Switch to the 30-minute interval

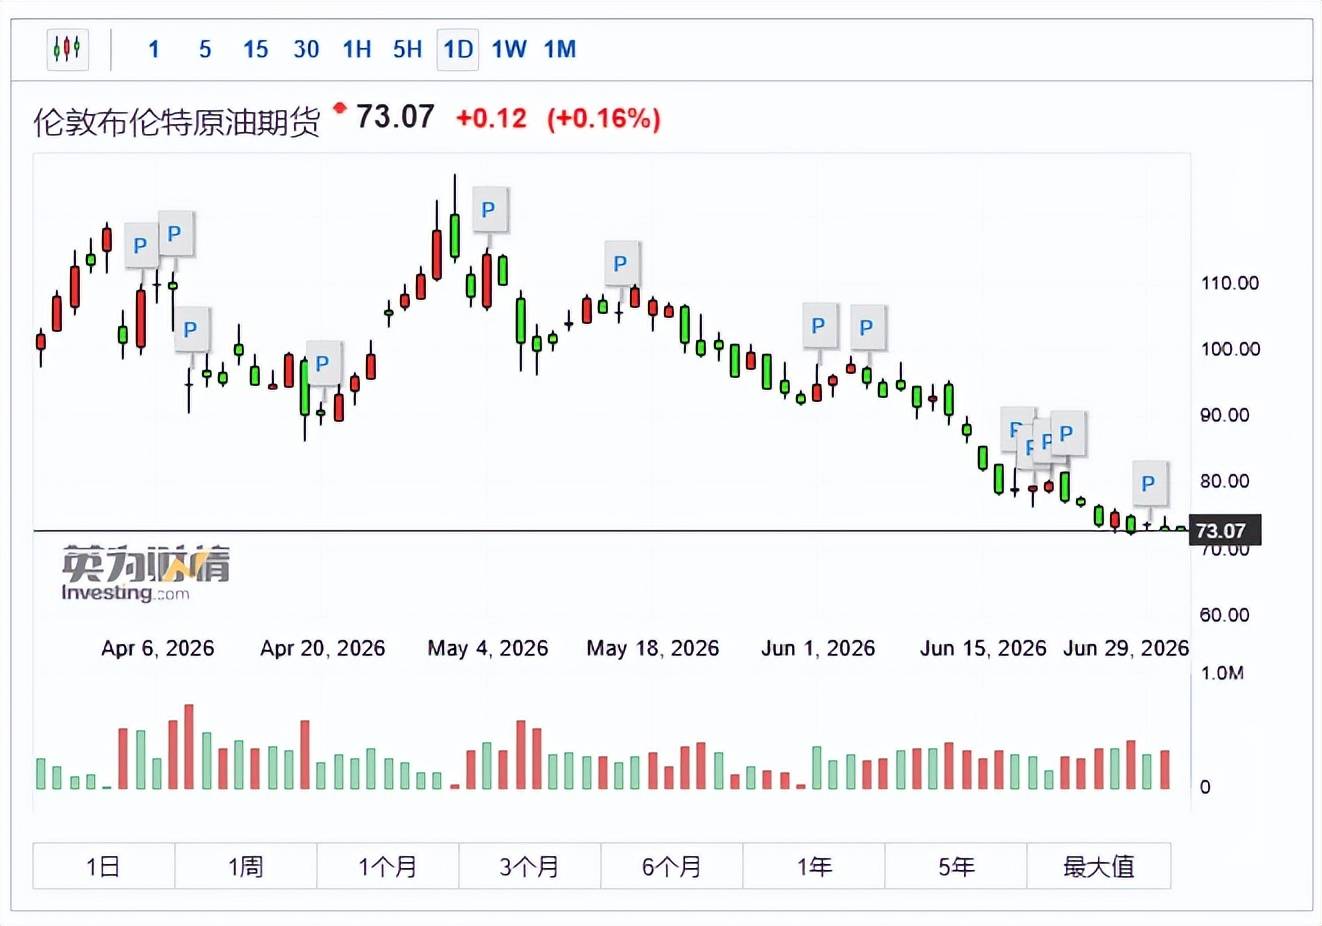pos(306,49)
